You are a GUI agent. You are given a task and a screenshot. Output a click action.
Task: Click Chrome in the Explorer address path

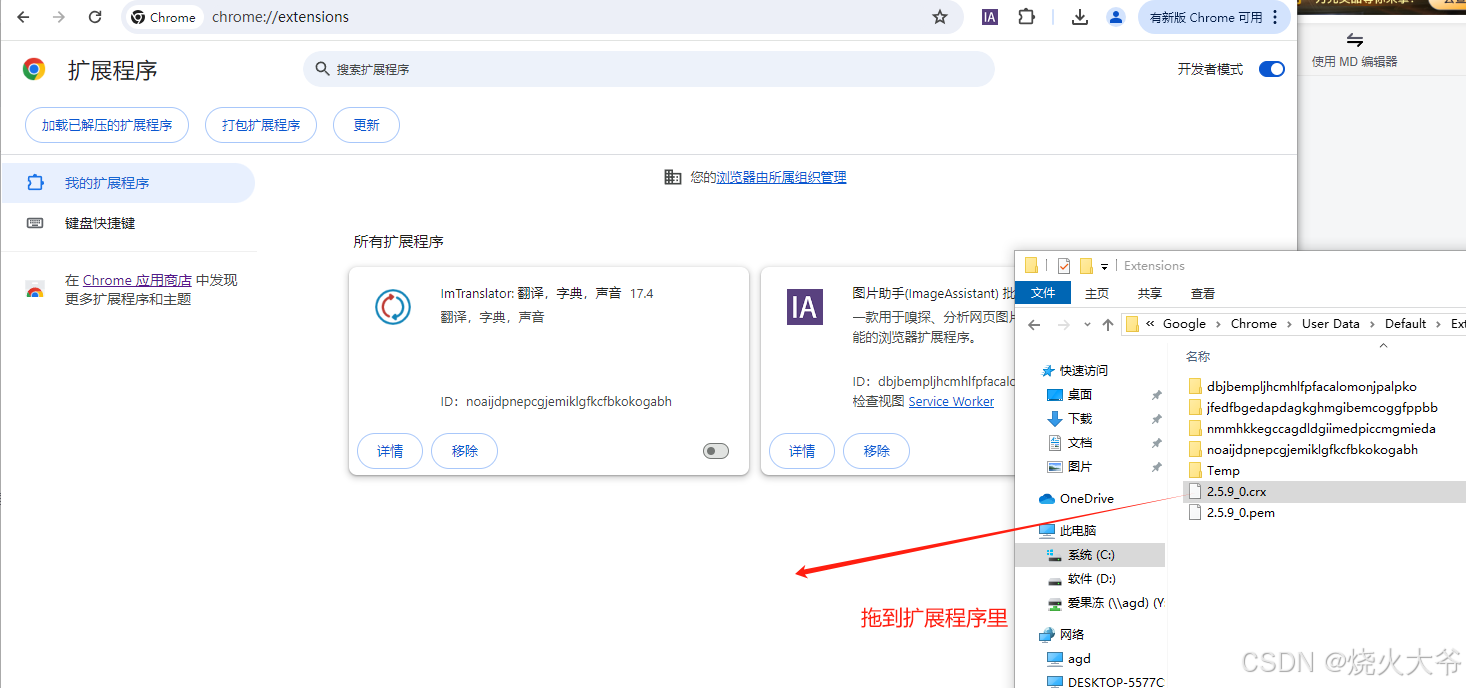1254,324
